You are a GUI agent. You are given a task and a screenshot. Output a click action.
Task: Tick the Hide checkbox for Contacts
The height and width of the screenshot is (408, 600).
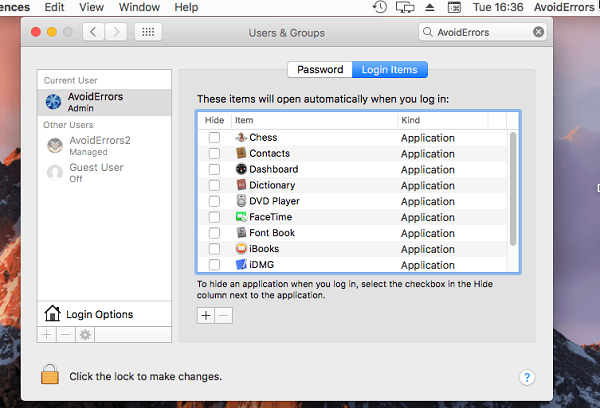point(214,153)
